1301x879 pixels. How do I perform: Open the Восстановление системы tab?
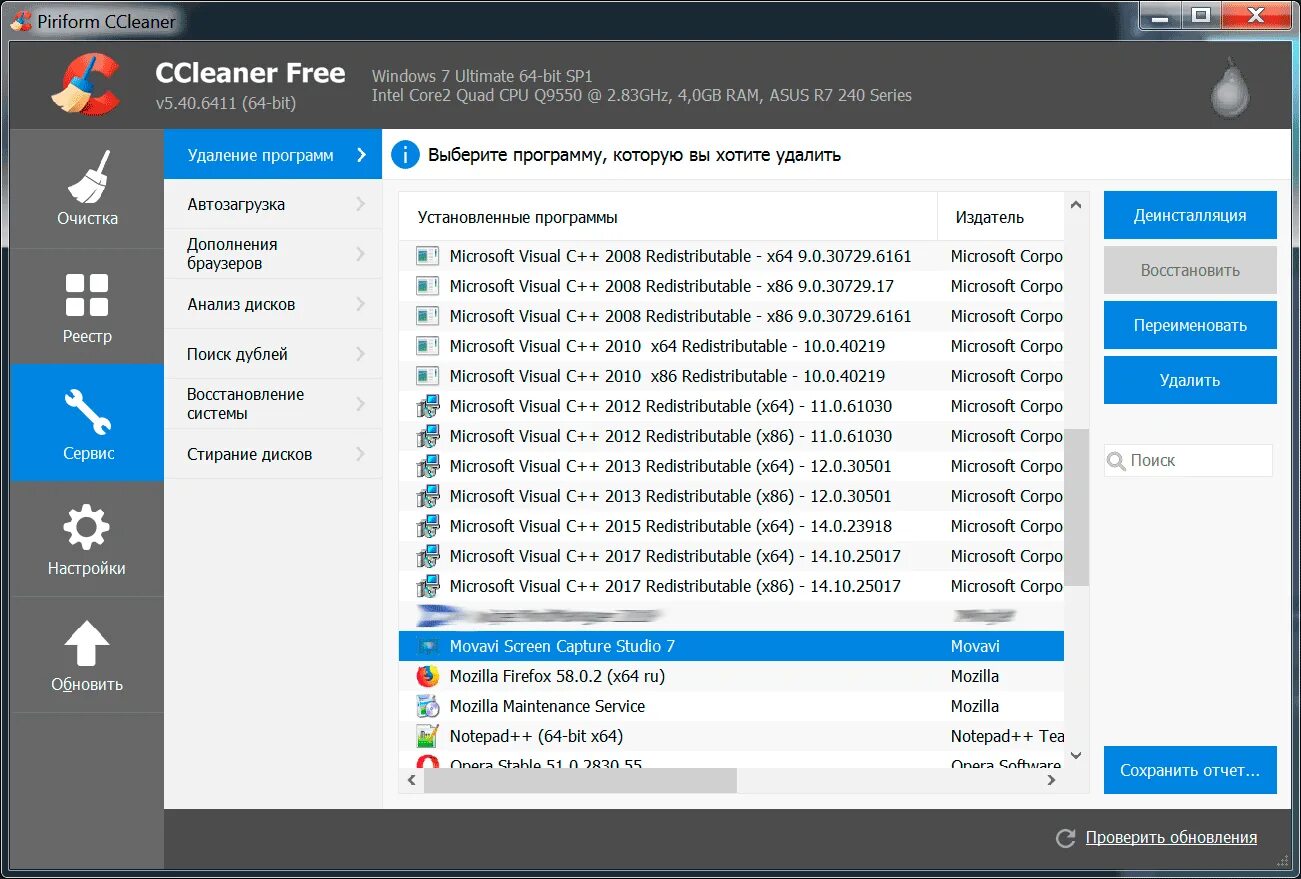[272, 404]
